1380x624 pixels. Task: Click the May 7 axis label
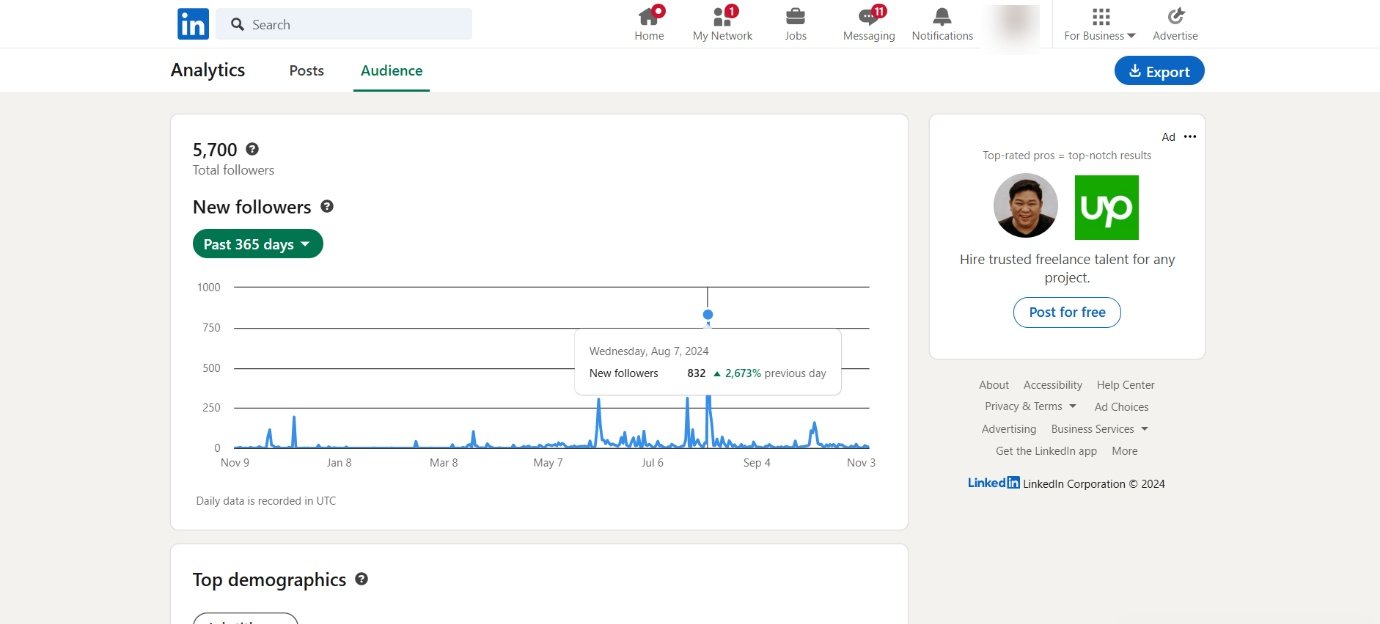pos(548,463)
